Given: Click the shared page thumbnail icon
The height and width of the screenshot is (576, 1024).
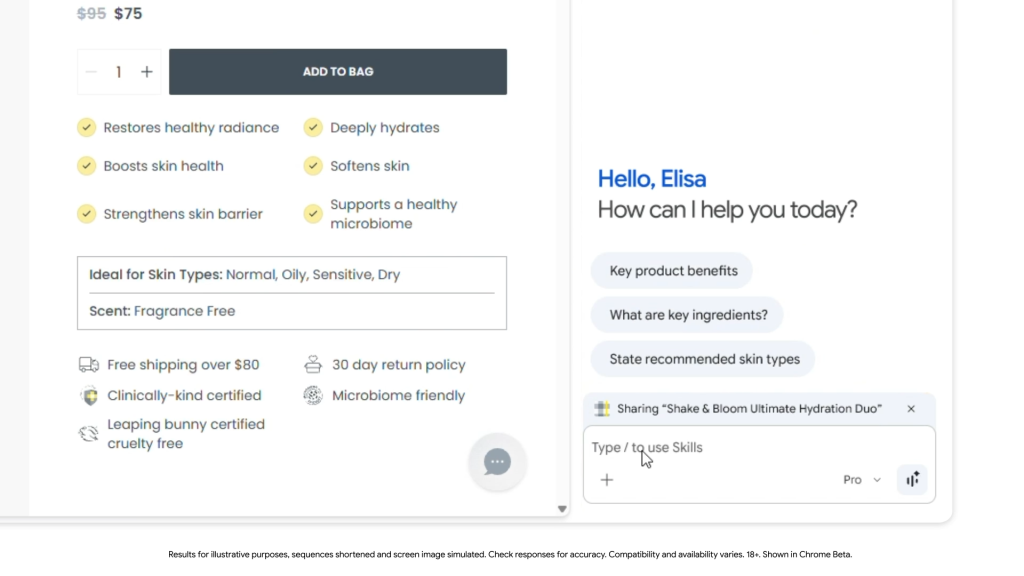Looking at the screenshot, I should click(602, 409).
